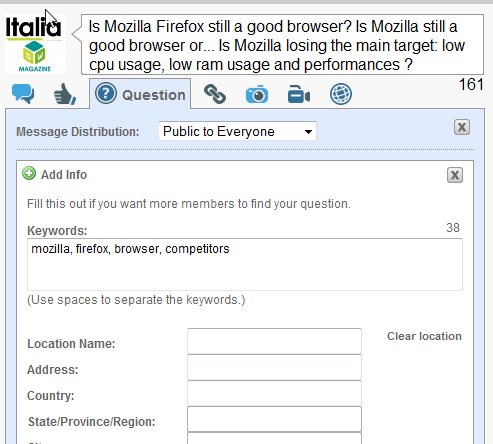This screenshot has width=493, height=444.
Task: Click the question mark icon
Action: (106, 94)
